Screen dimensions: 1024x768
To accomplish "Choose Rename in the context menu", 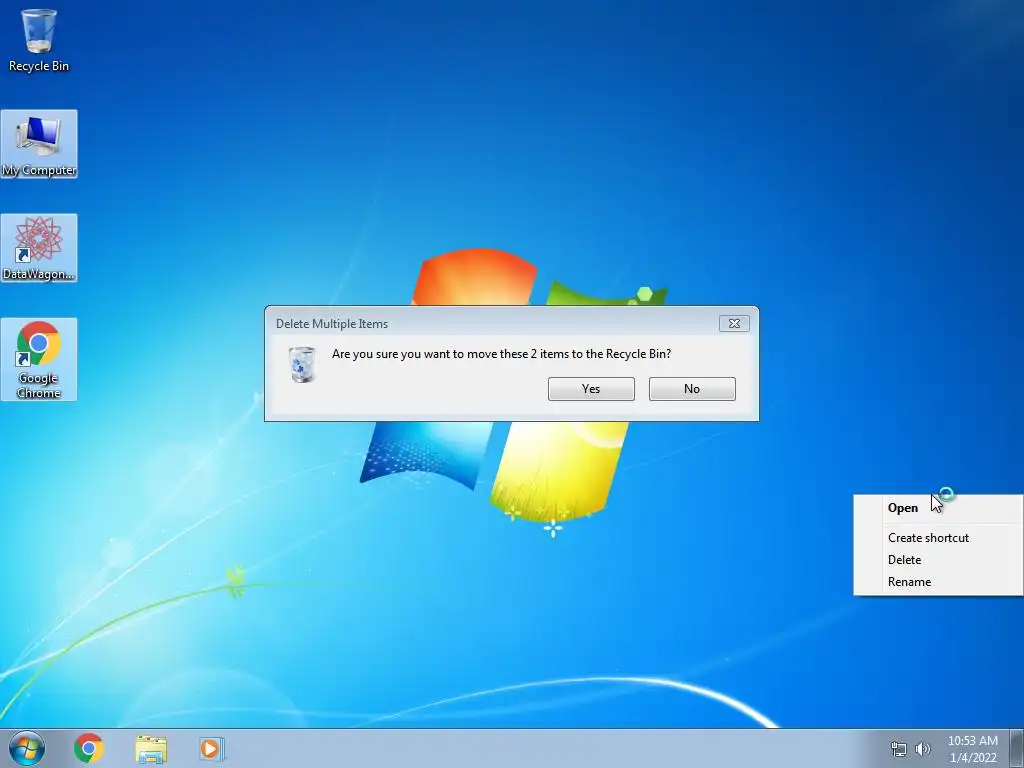I will (938, 582).
